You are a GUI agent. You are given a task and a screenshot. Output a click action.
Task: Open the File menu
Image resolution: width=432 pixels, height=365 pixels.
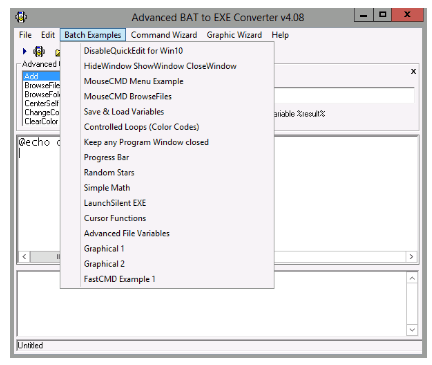tap(25, 35)
